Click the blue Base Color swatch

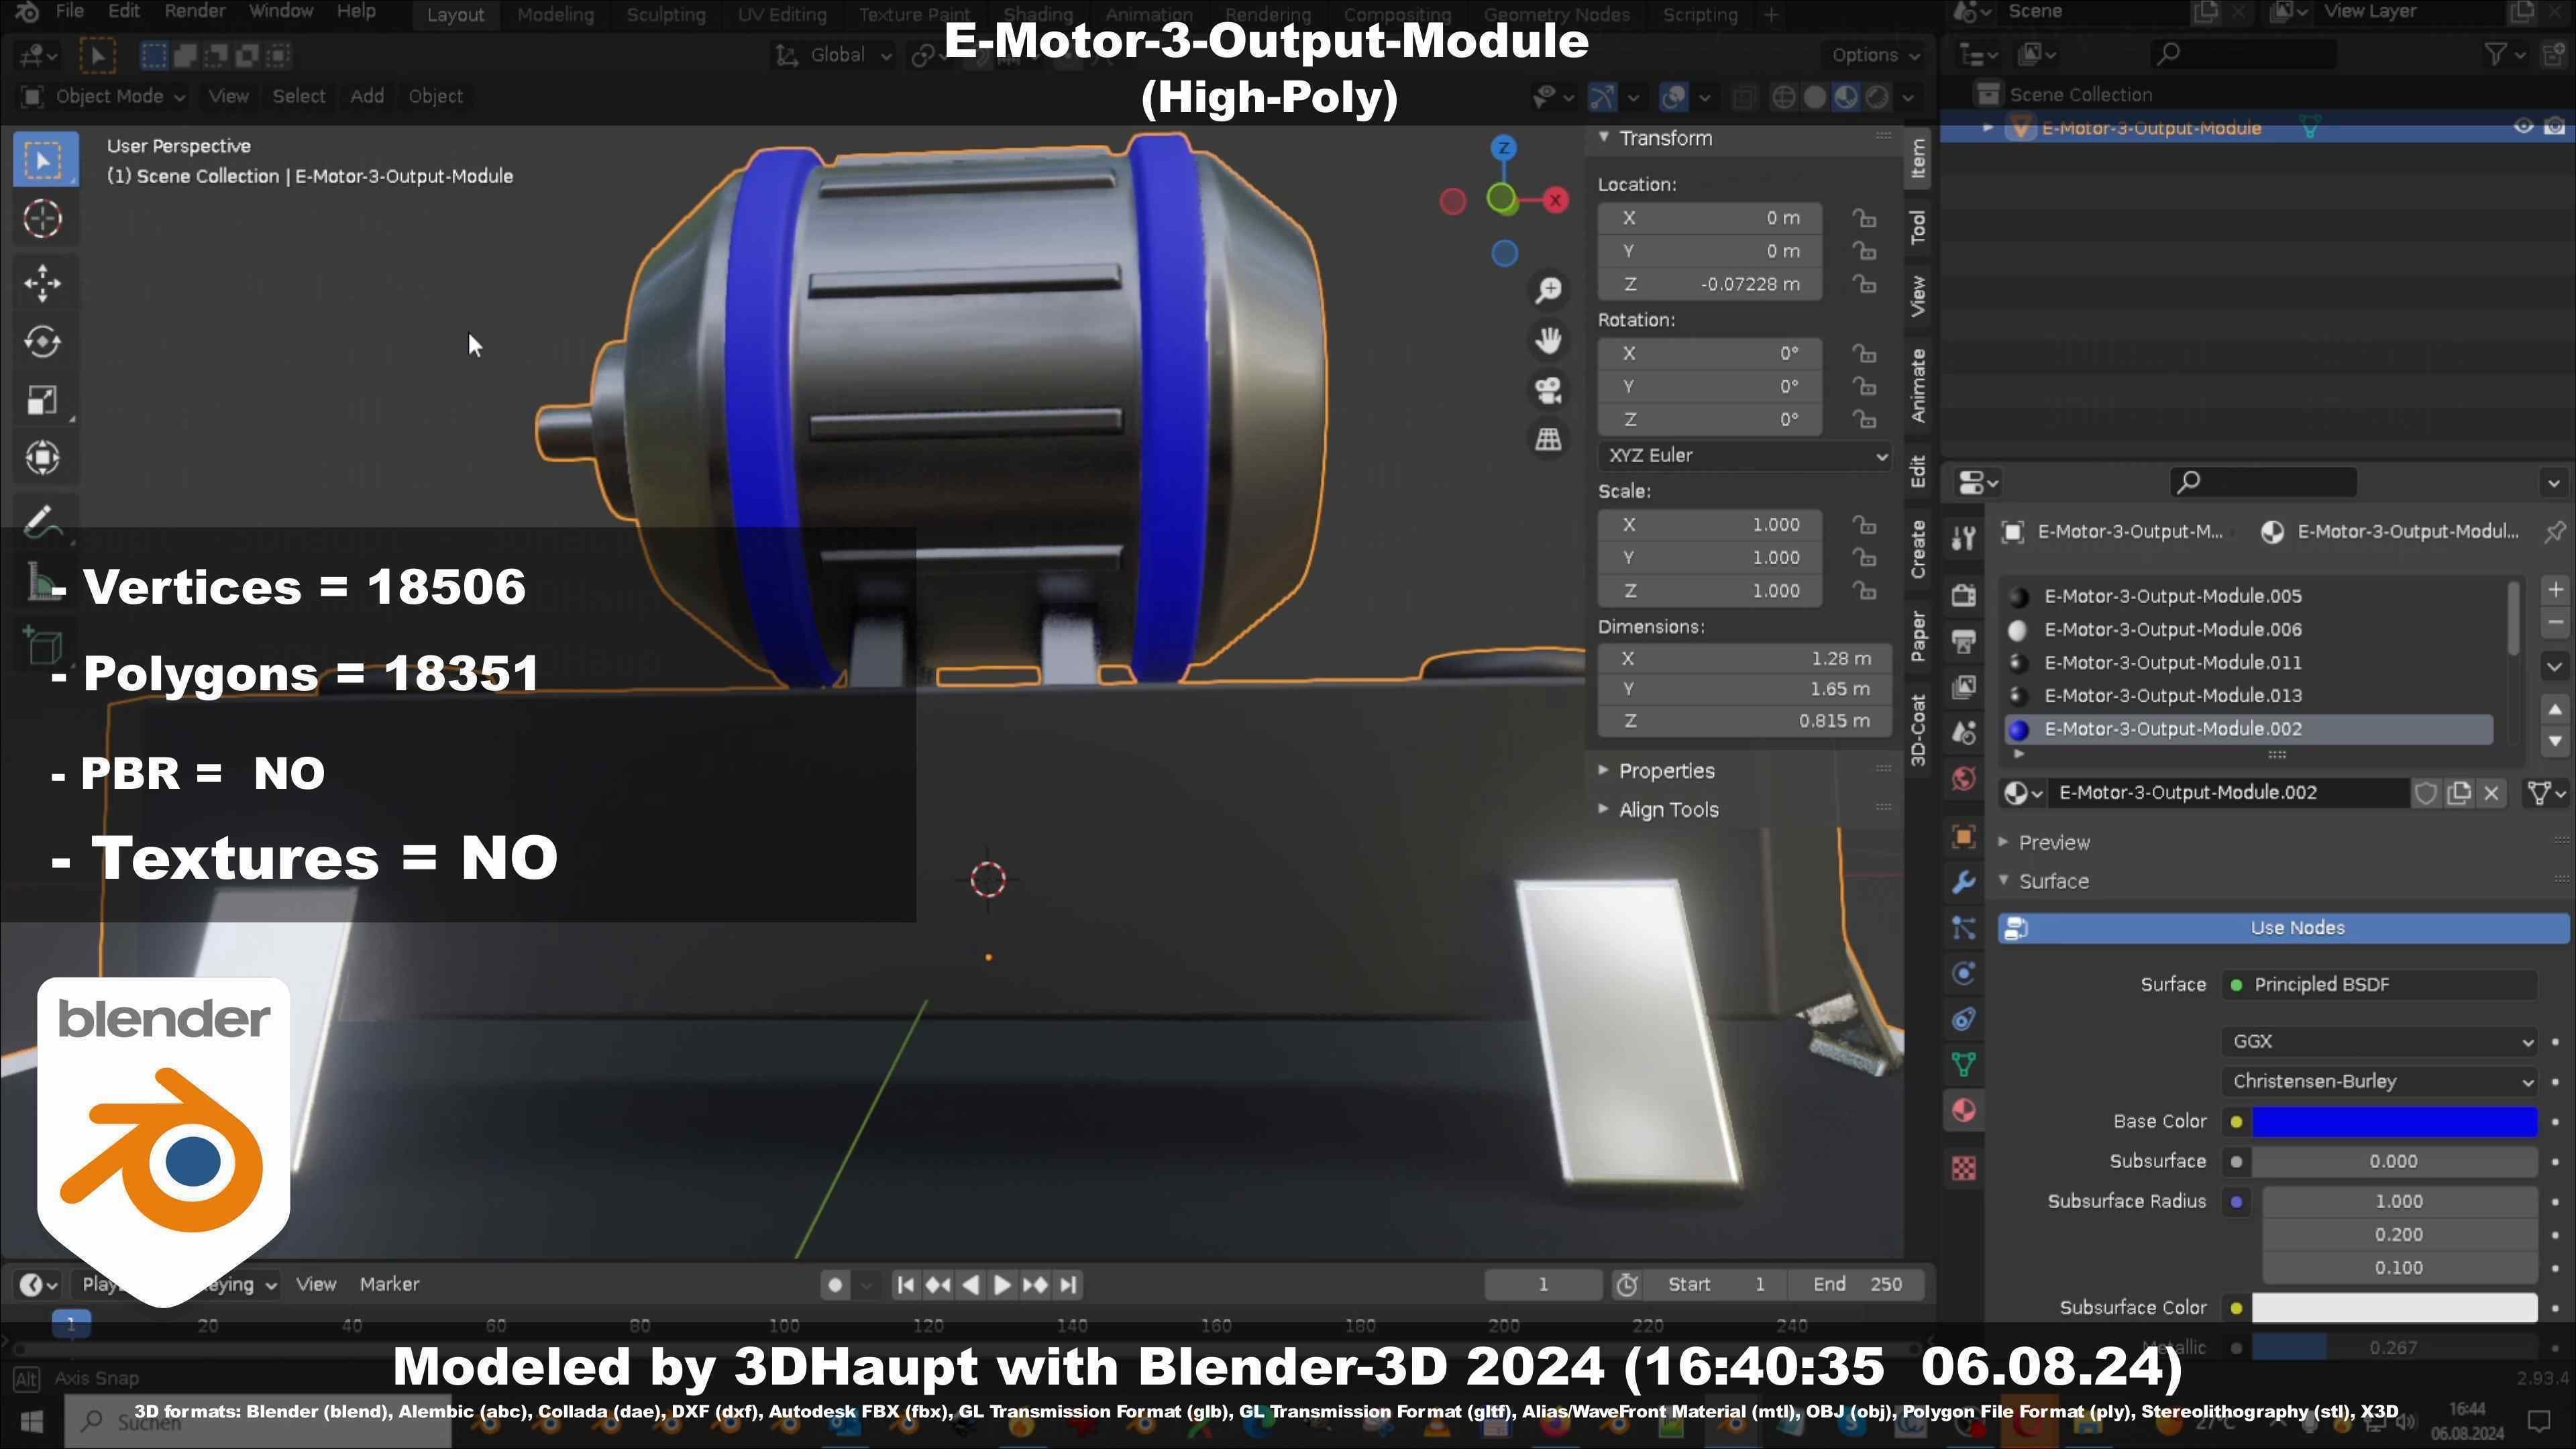2394,1123
